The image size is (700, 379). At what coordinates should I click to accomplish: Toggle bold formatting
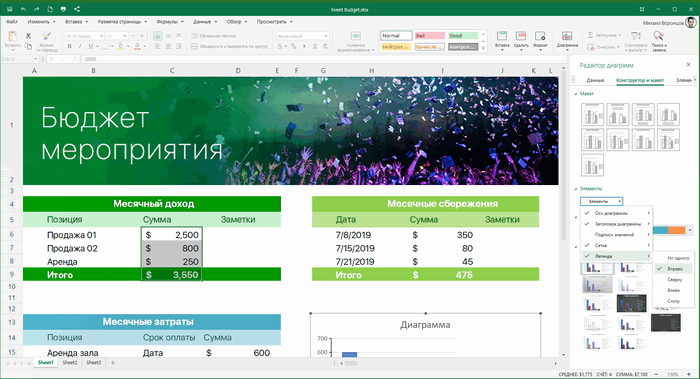[x=69, y=46]
